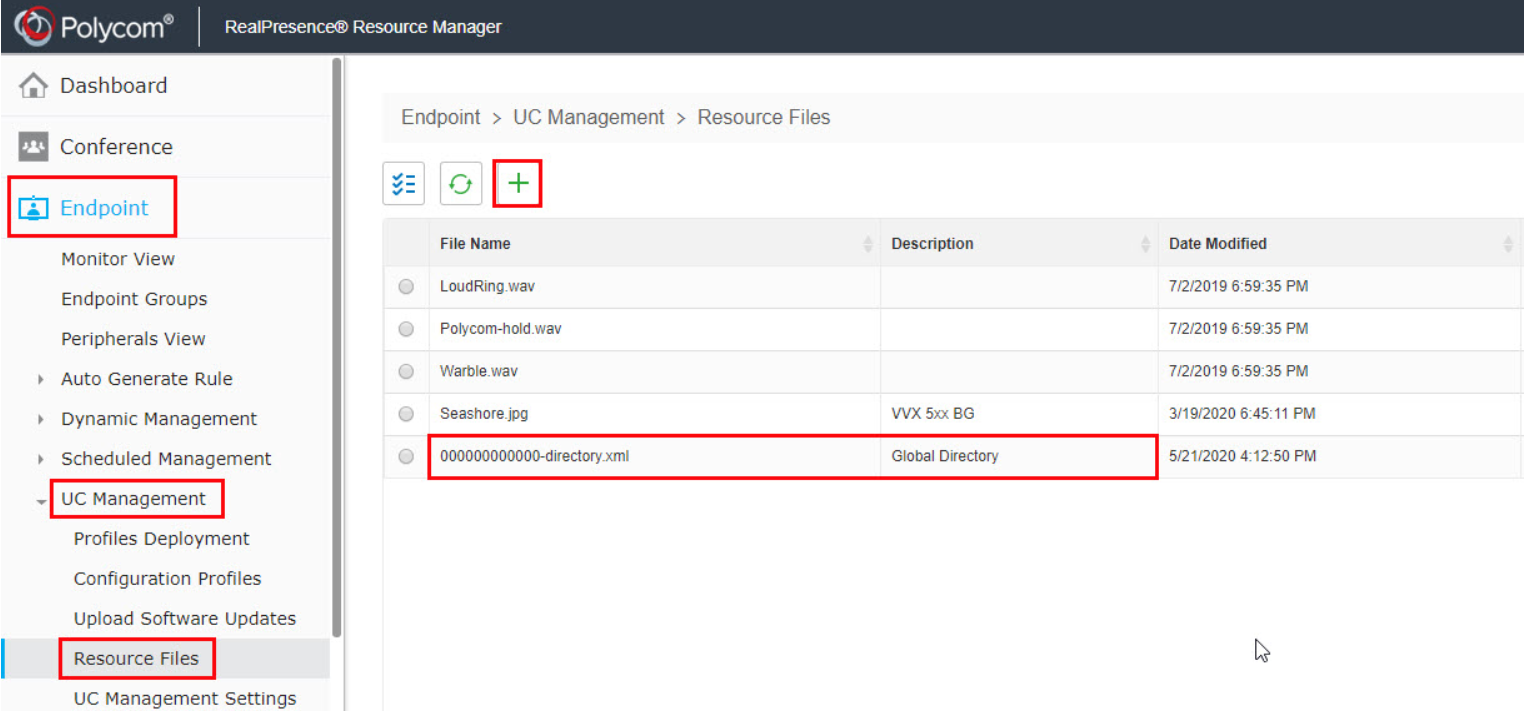Screen dimensions: 1532x711
Task: Select the home icon next to Dashboard
Action: pyautogui.click(x=33, y=85)
